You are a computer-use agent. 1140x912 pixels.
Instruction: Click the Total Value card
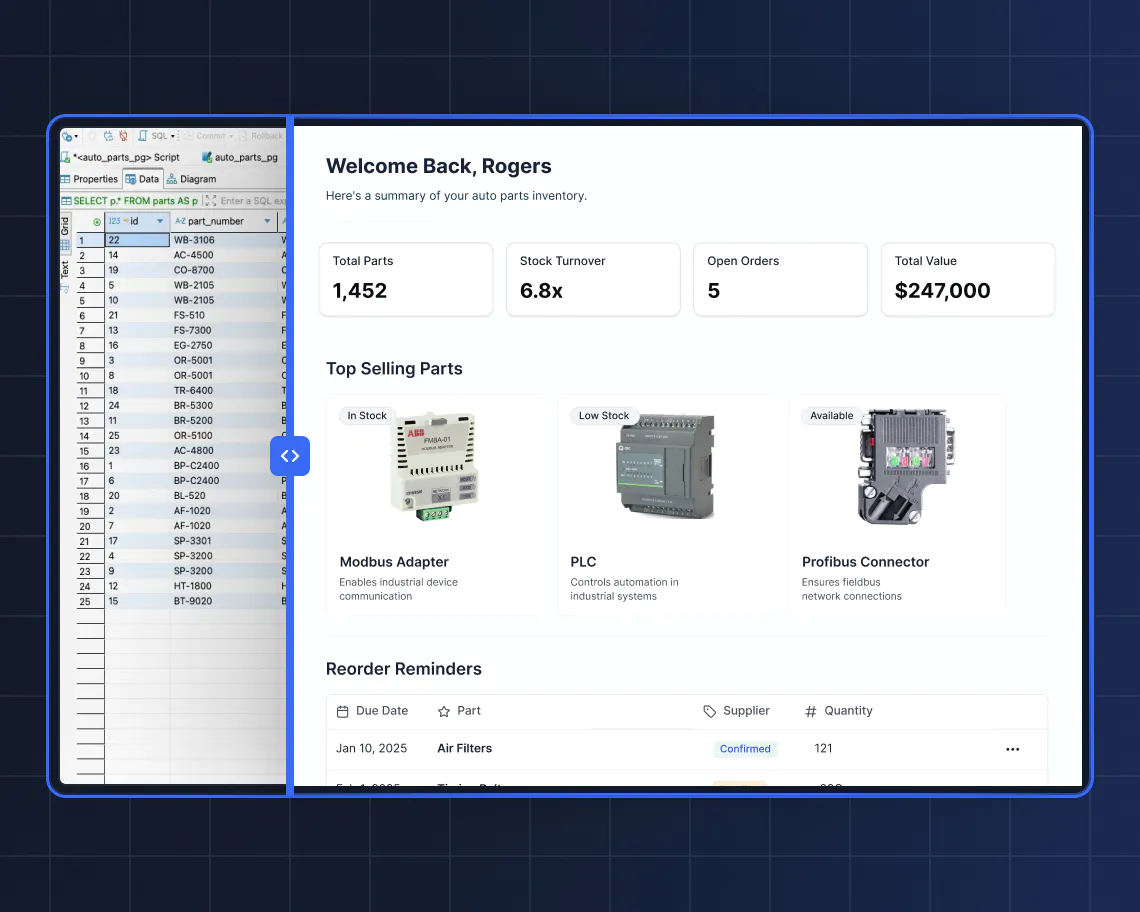pos(968,279)
